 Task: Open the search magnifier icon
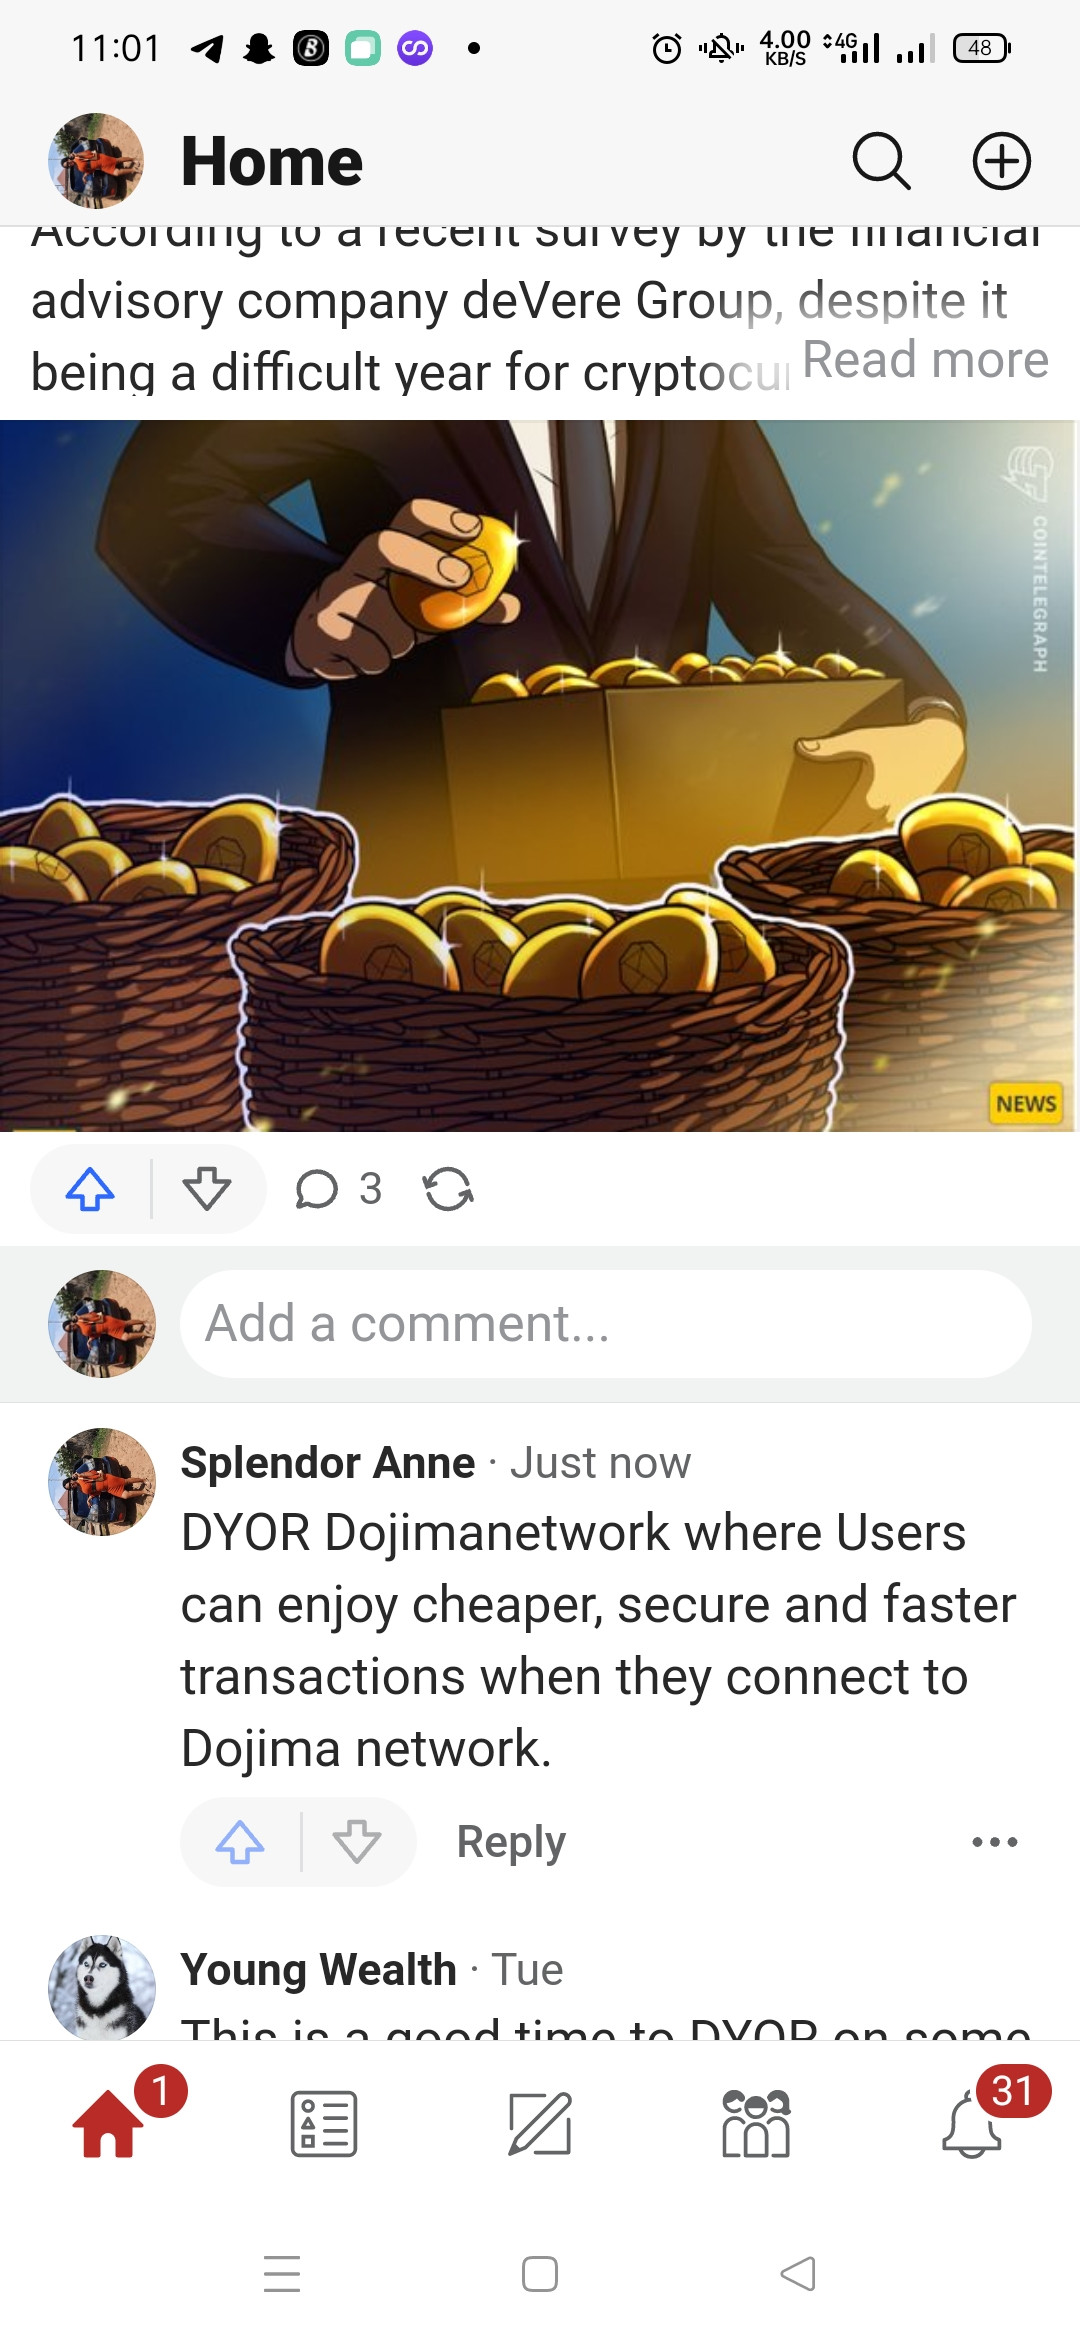pyautogui.click(x=881, y=161)
